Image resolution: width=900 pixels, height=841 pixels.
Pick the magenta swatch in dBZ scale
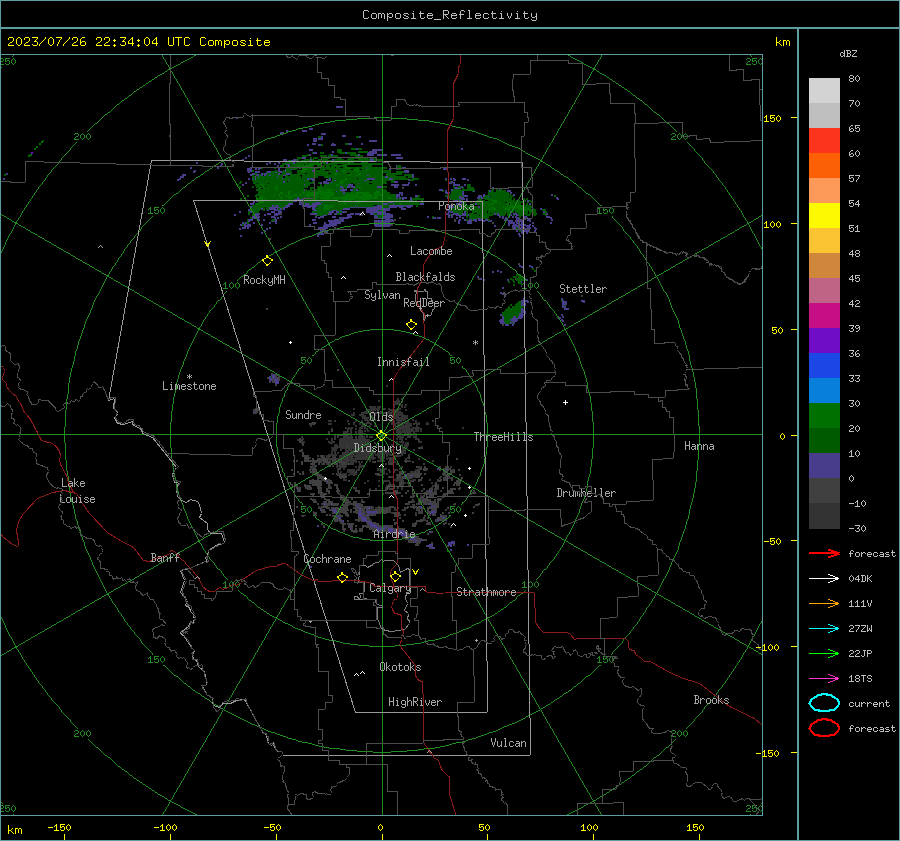pos(824,315)
